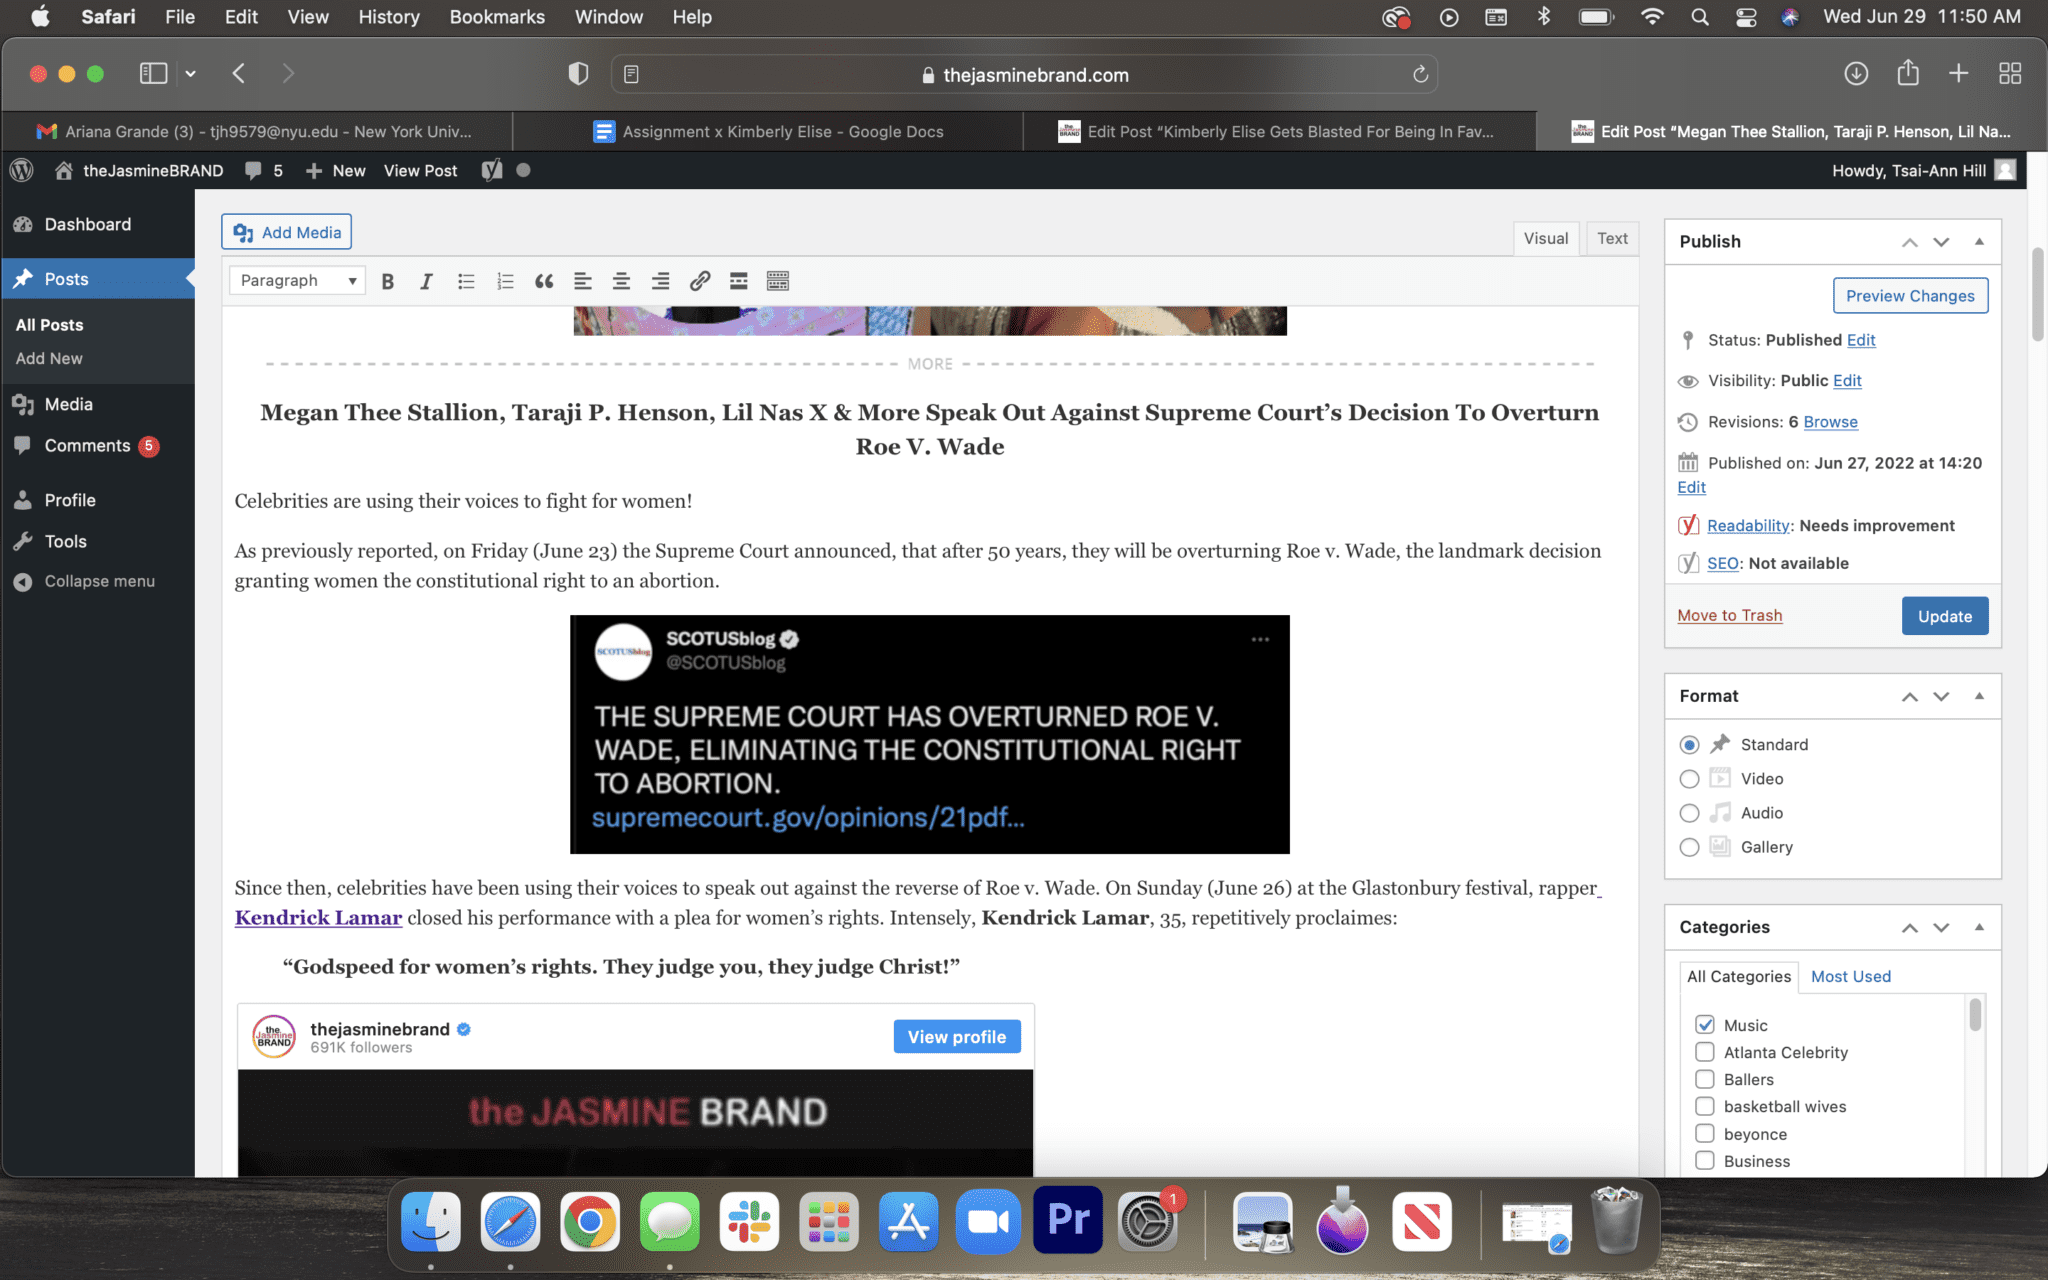This screenshot has height=1280, width=2048.
Task: Show Safari tab overview
Action: tap(2010, 73)
